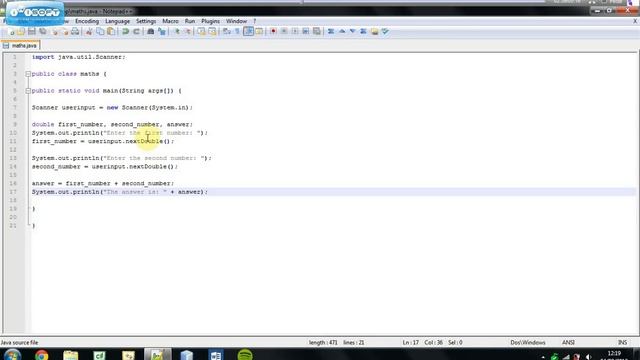Click the volume speaker tray icon
The width and height of the screenshot is (640, 360).
tap(588, 357)
